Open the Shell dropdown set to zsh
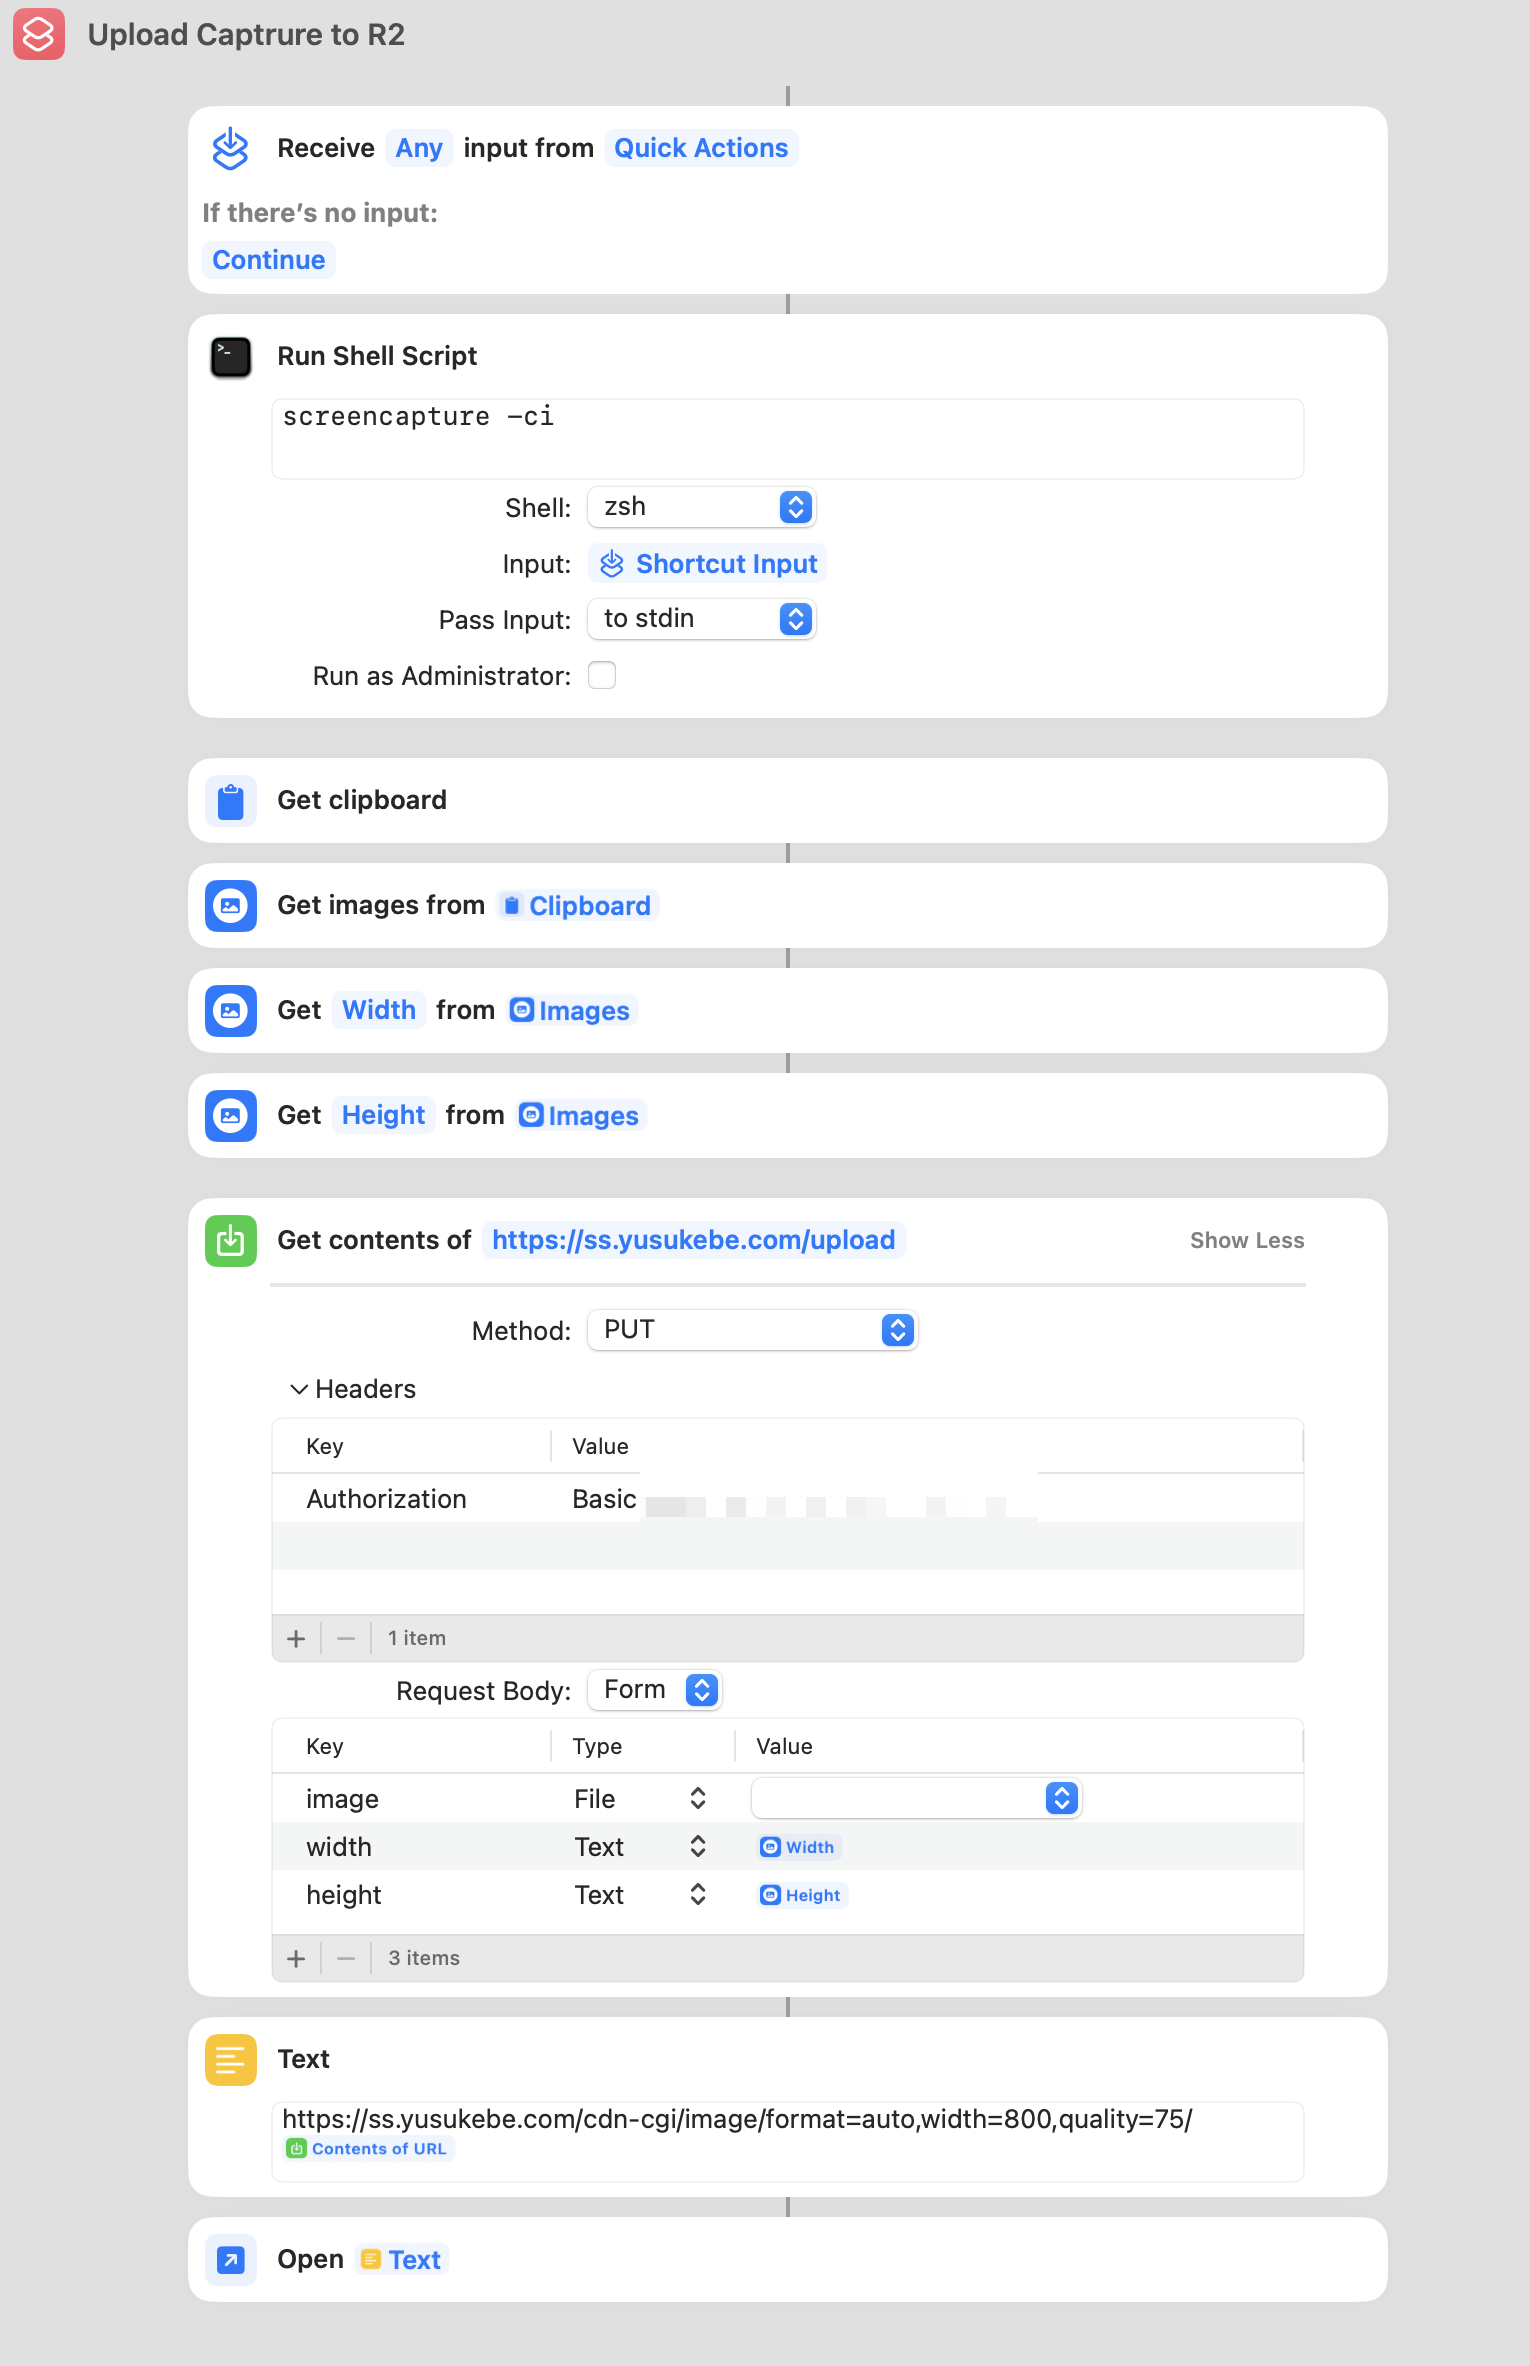Screen dimensions: 1530x2366 pyautogui.click(x=702, y=508)
